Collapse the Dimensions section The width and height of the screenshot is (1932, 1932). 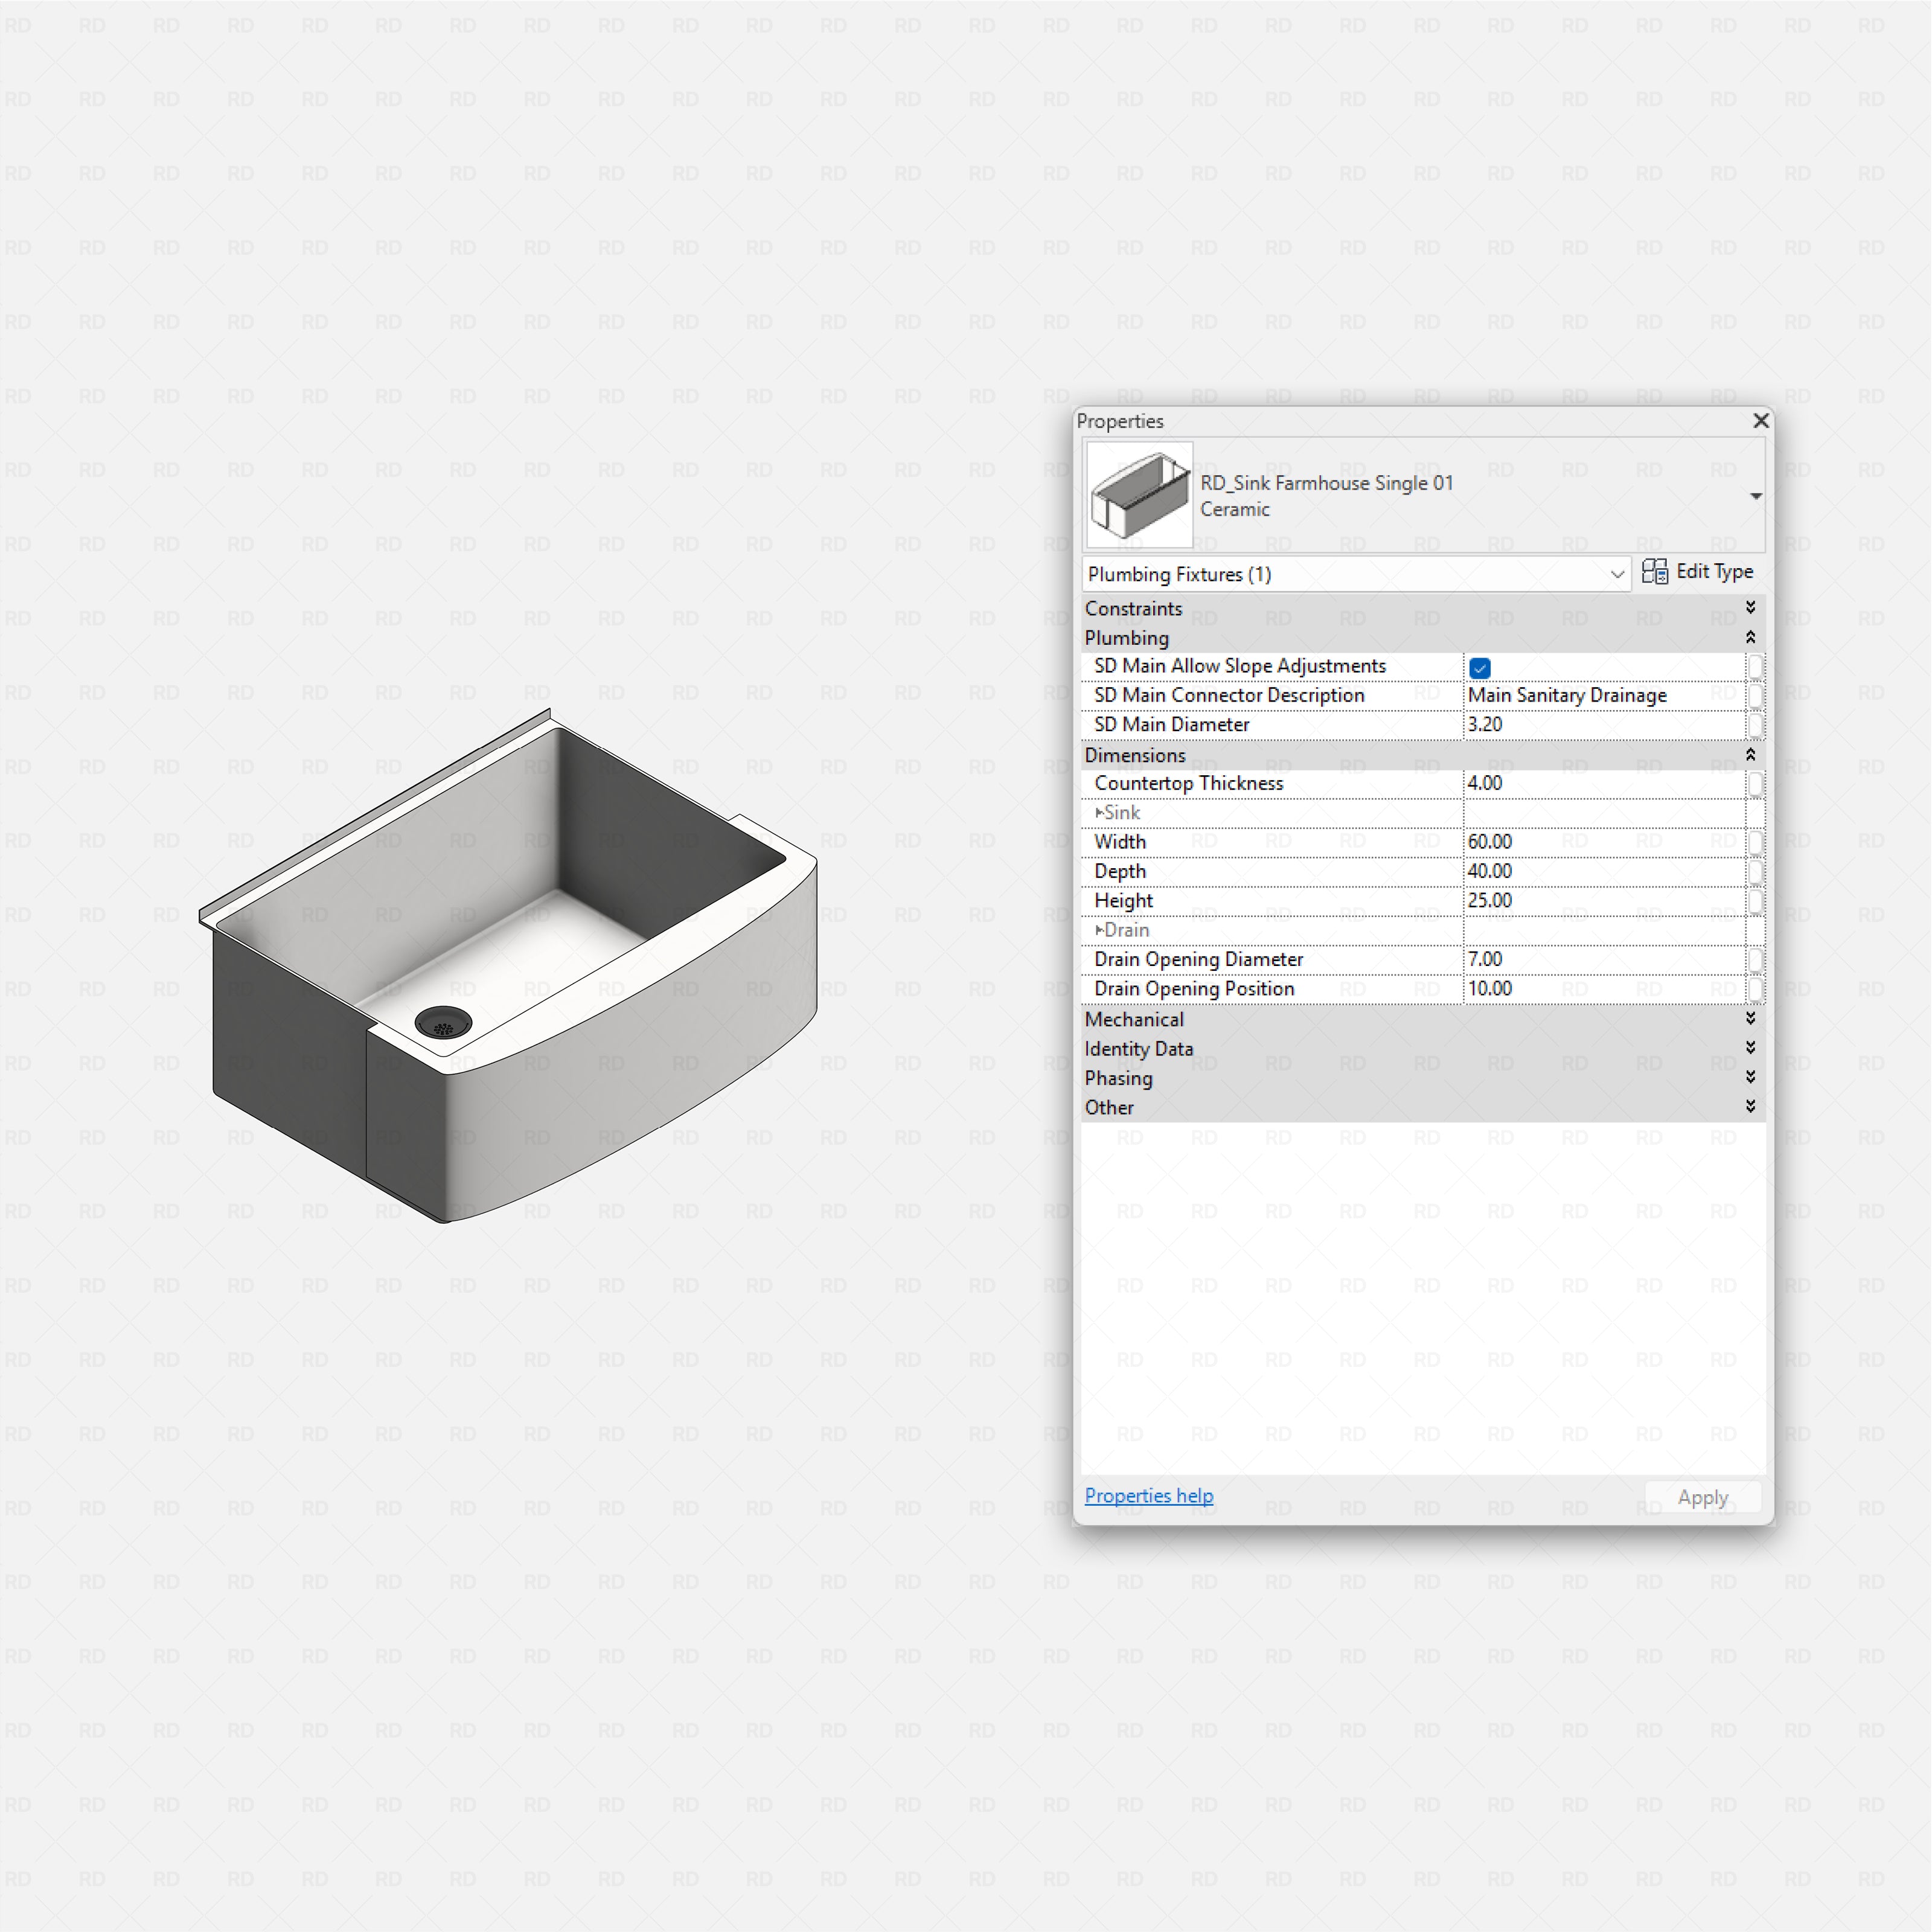pyautogui.click(x=1751, y=755)
